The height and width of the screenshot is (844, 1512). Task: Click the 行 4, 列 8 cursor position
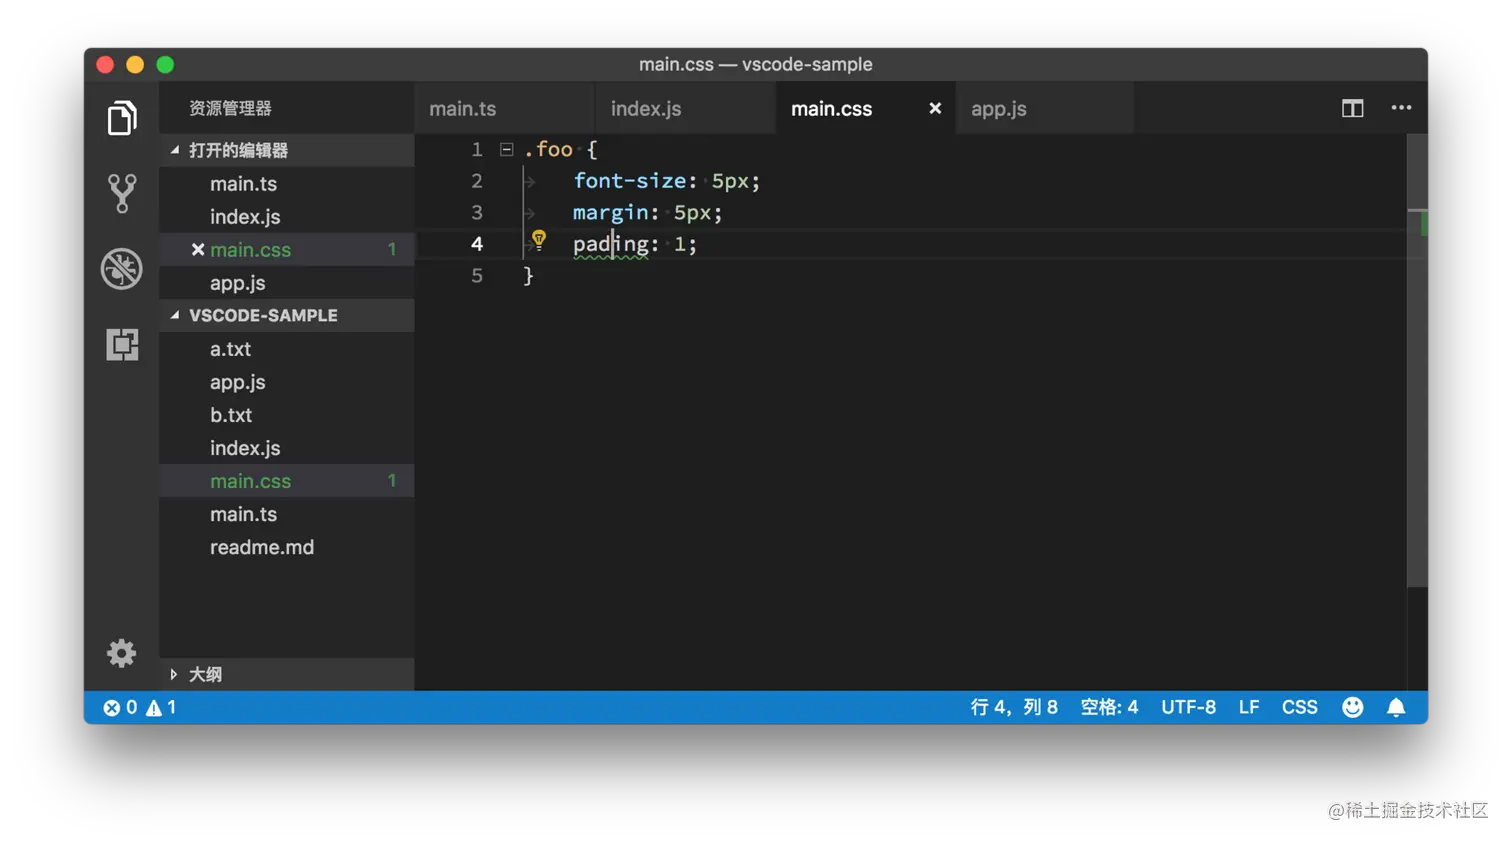click(x=1014, y=707)
